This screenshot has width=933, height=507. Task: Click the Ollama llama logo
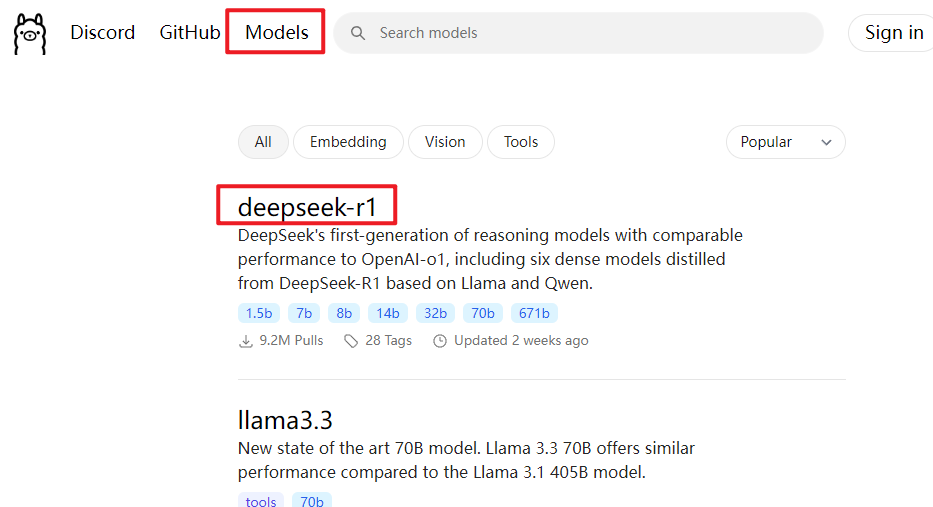click(30, 33)
